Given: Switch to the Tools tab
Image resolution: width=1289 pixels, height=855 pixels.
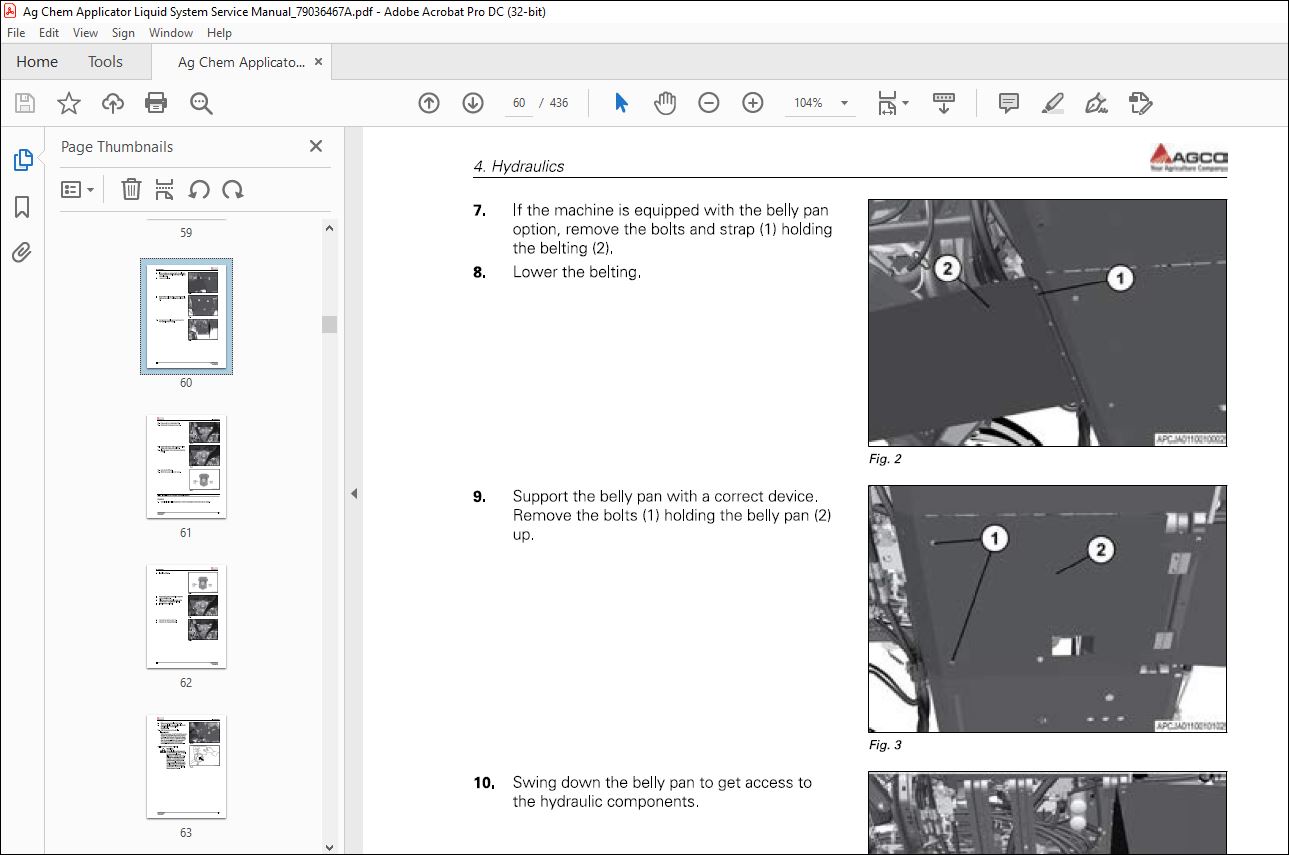Looking at the screenshot, I should tap(105, 62).
